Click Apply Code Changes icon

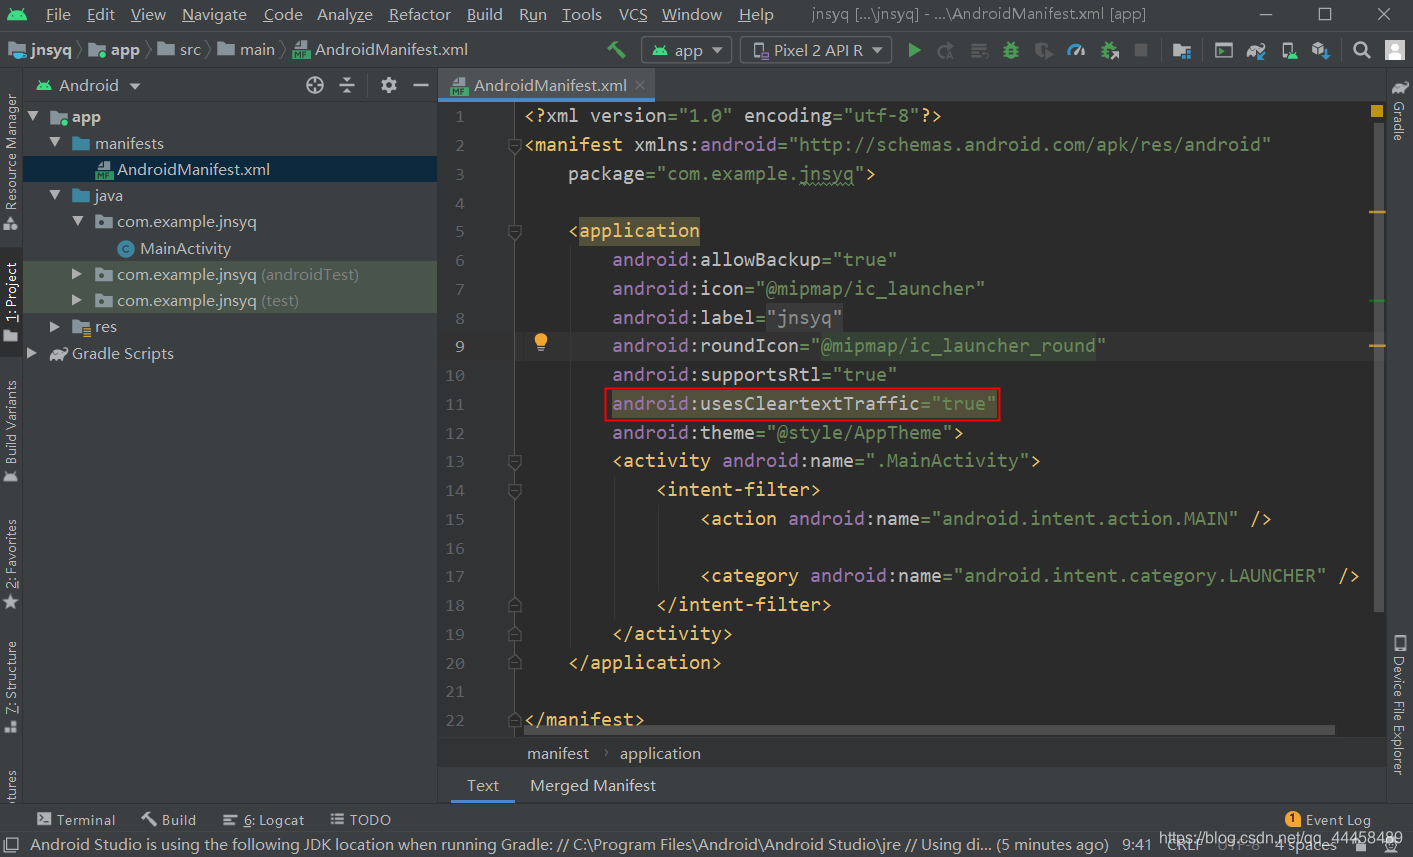click(x=979, y=50)
